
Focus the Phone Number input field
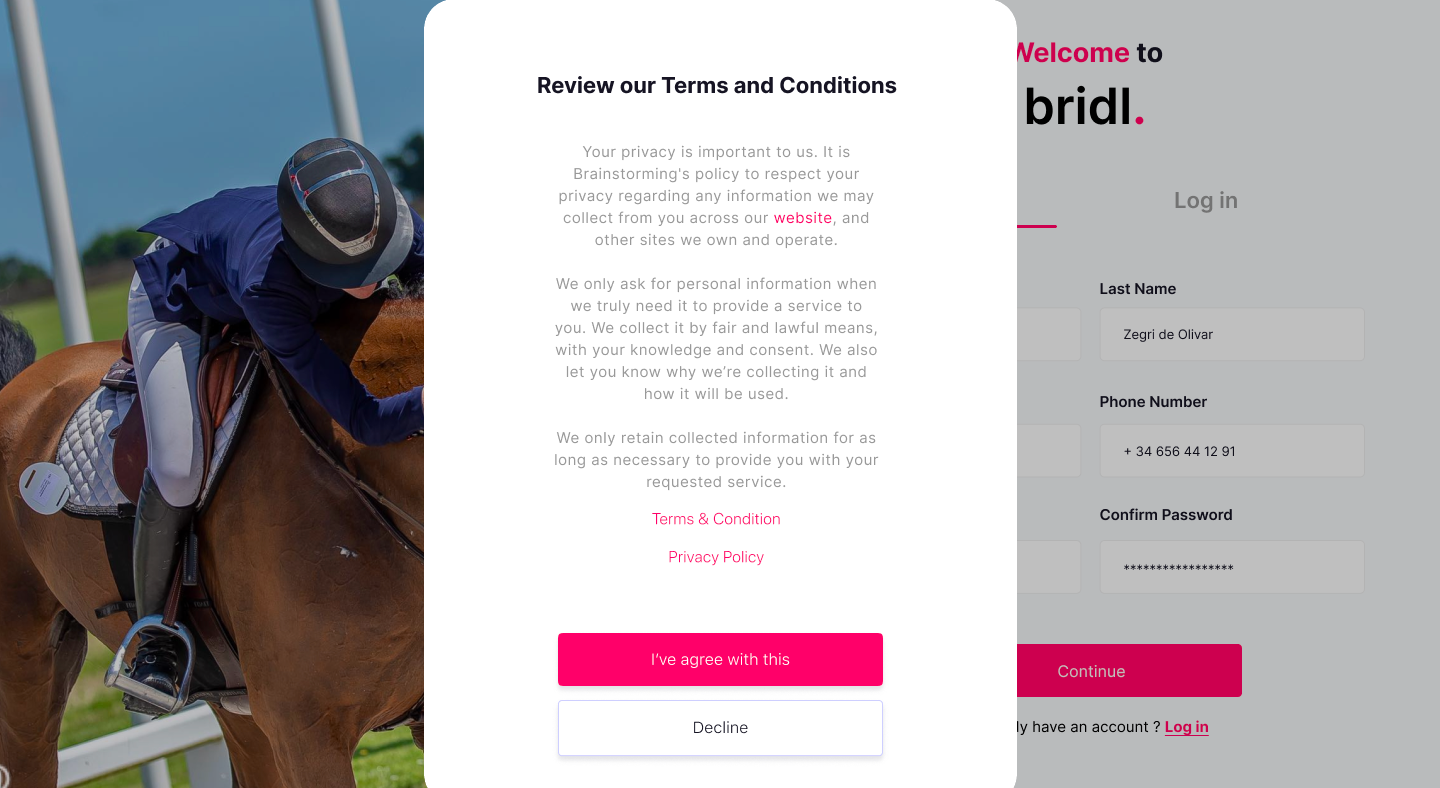point(1231,451)
